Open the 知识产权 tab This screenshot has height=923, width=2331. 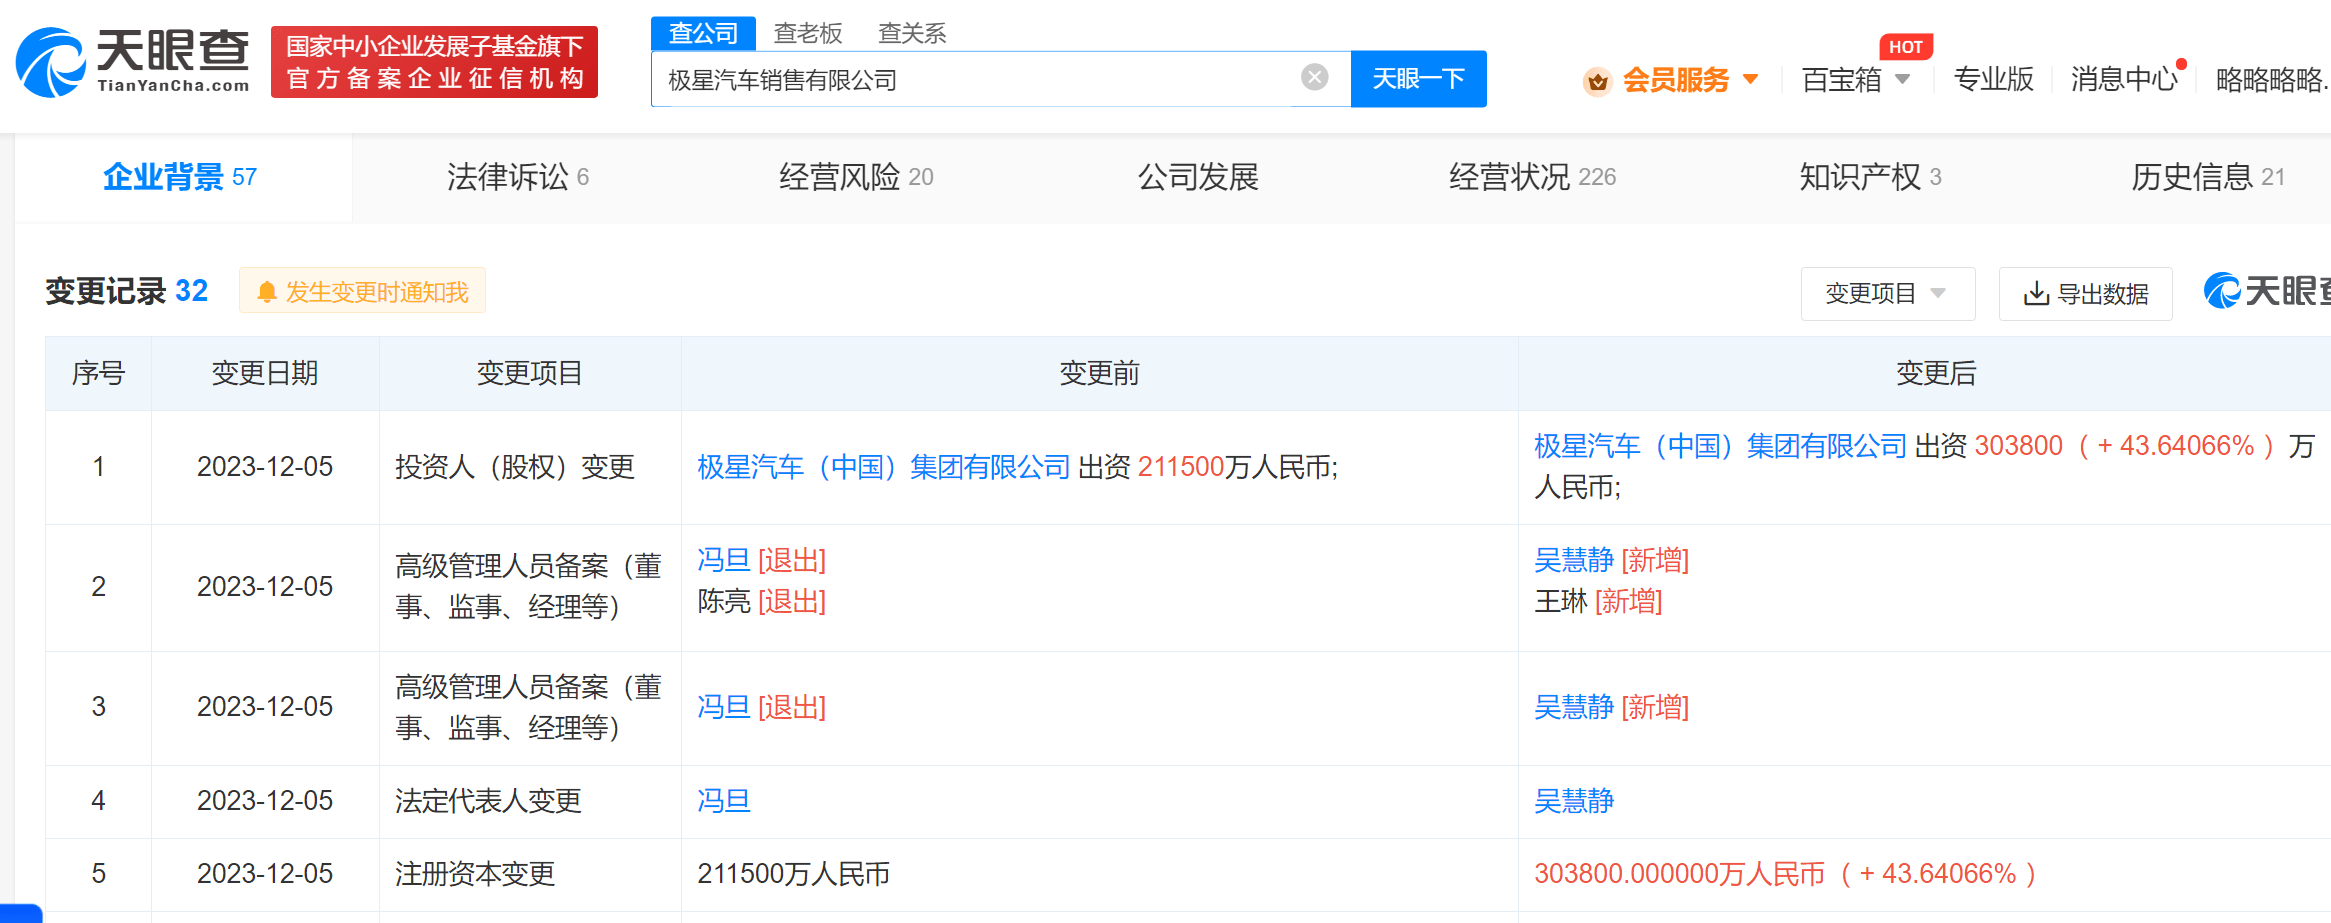pos(1870,177)
